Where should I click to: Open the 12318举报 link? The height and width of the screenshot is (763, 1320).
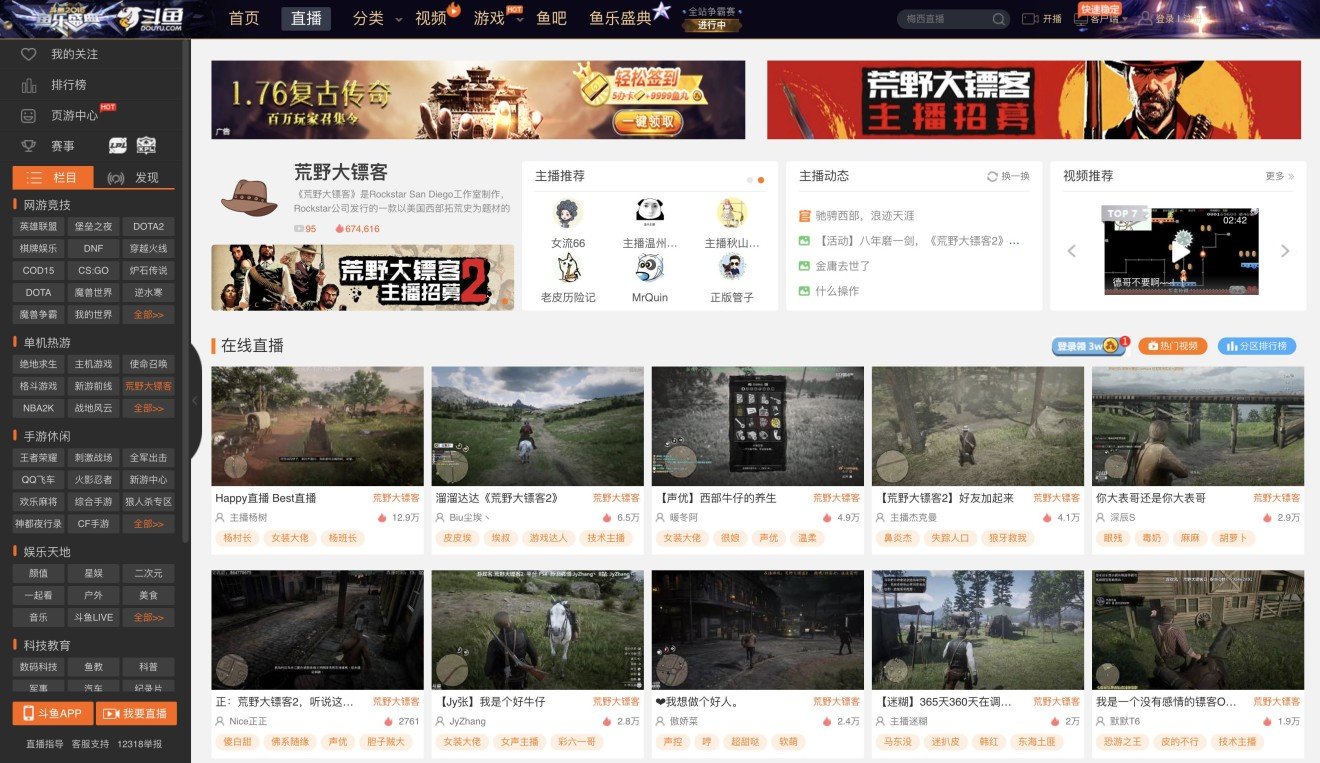(x=140, y=744)
